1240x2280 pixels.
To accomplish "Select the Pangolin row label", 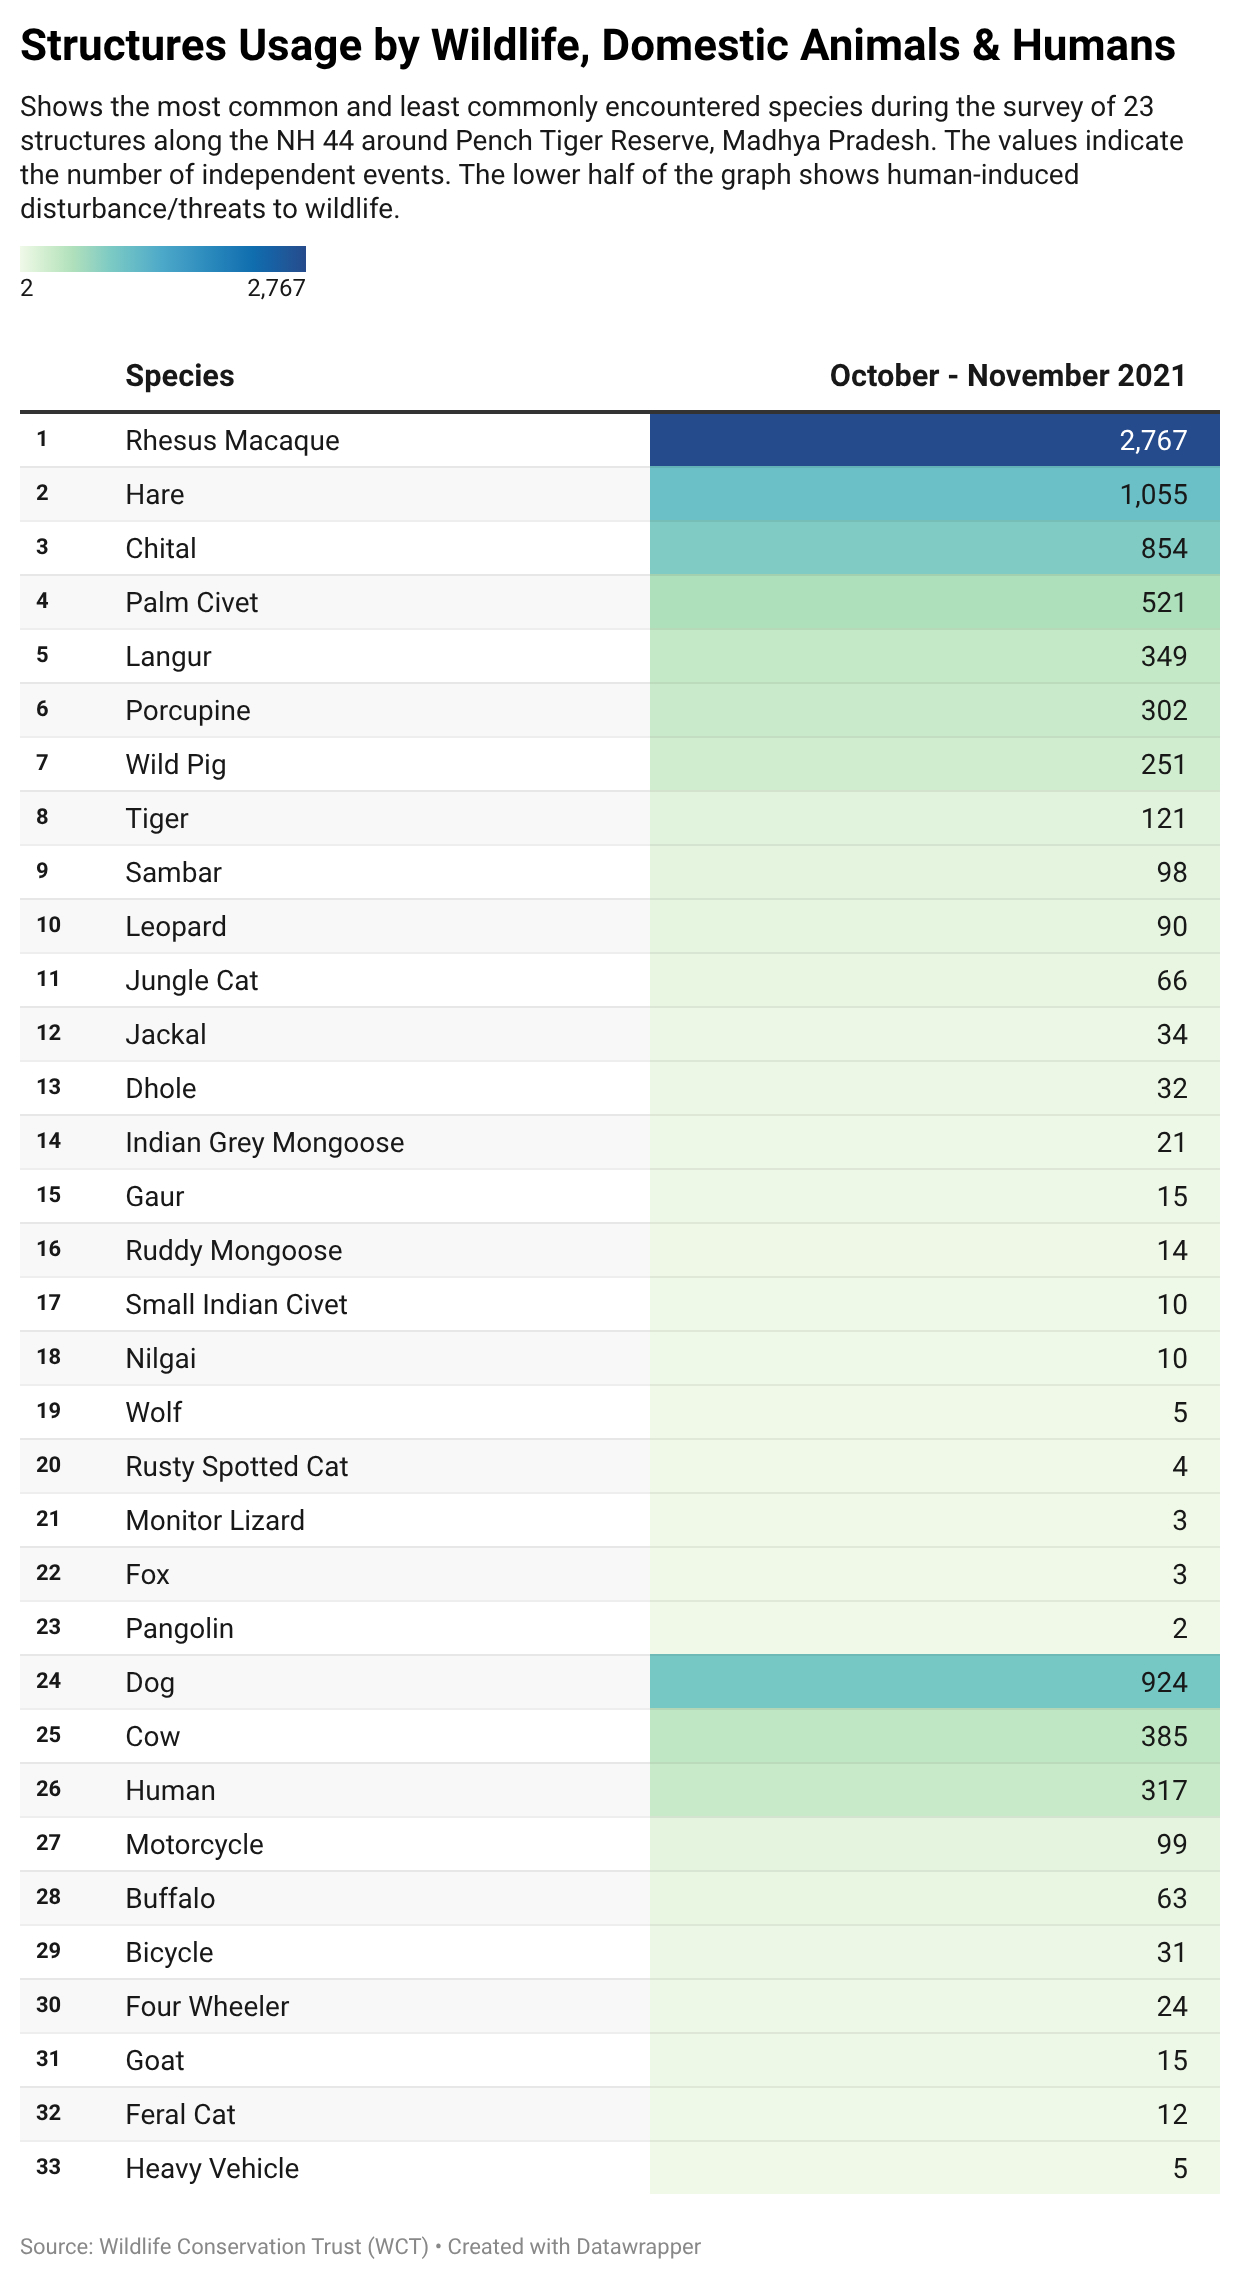I will [x=180, y=1629].
